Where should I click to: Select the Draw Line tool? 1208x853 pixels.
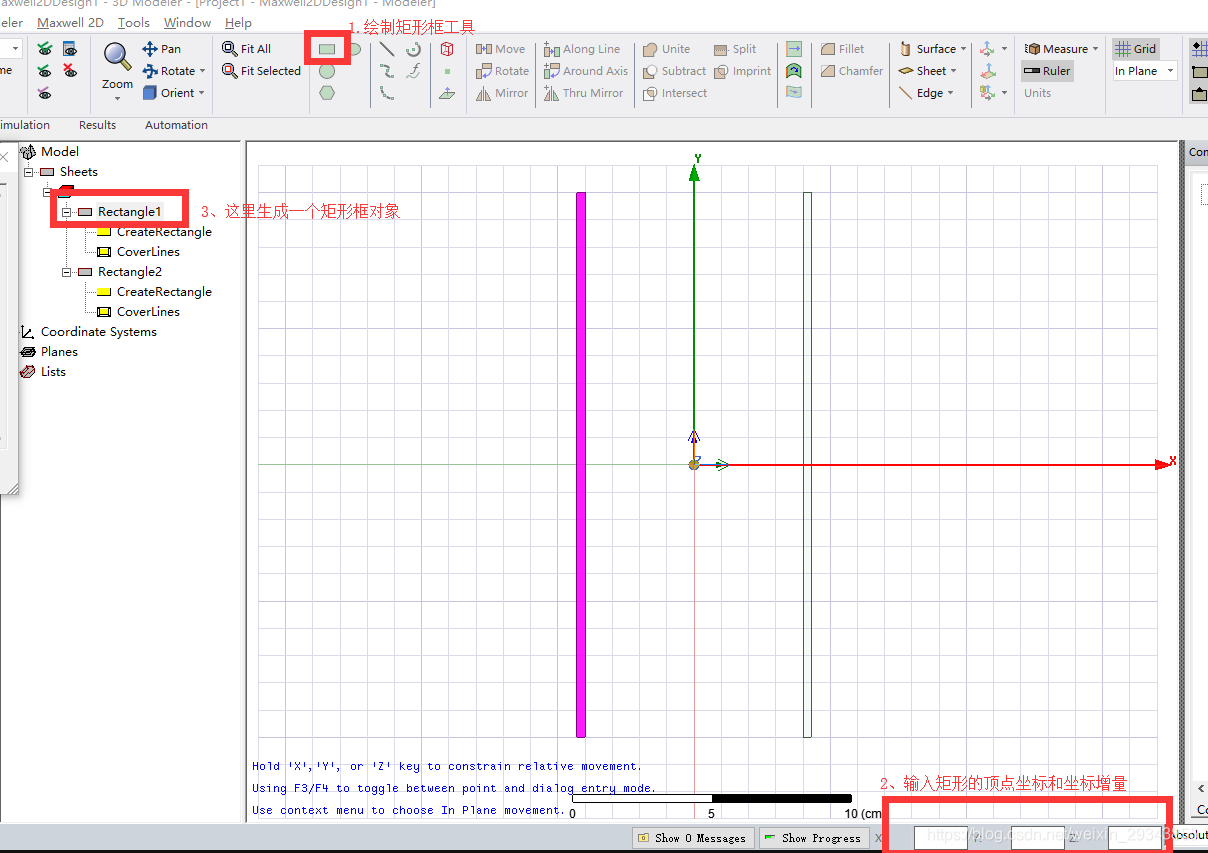(x=387, y=49)
